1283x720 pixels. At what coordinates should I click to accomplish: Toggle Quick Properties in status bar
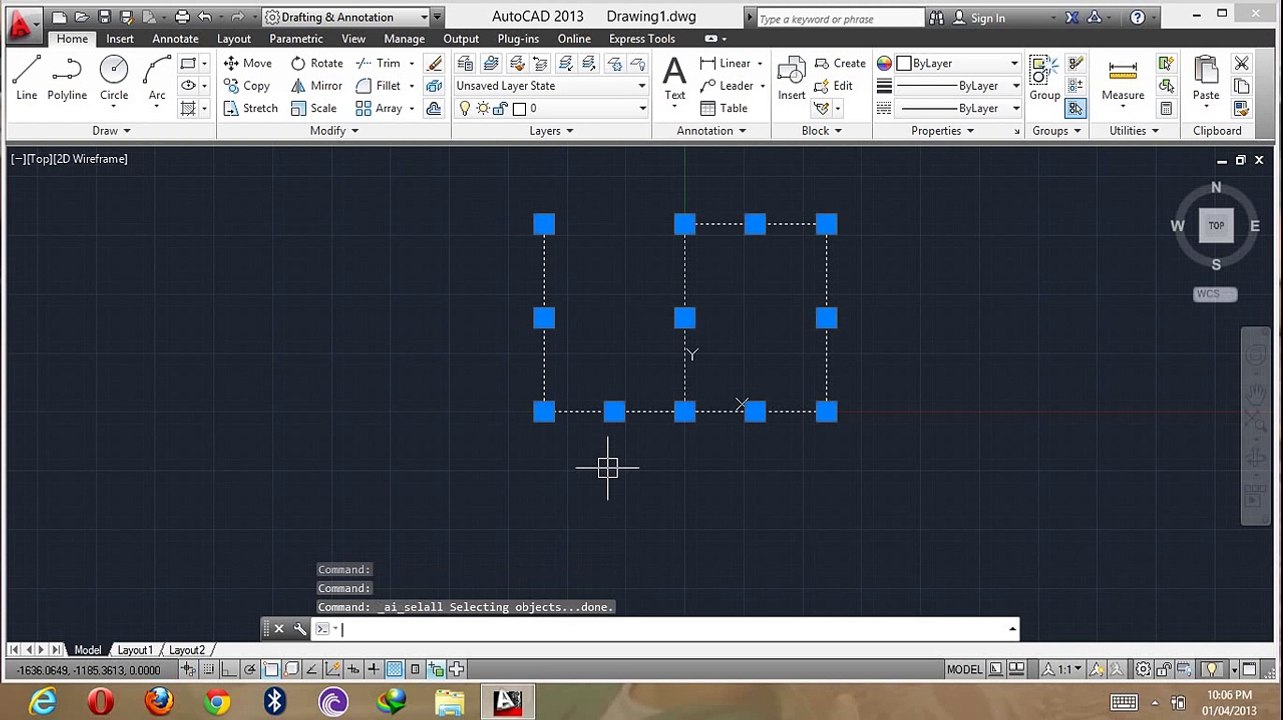[x=415, y=669]
